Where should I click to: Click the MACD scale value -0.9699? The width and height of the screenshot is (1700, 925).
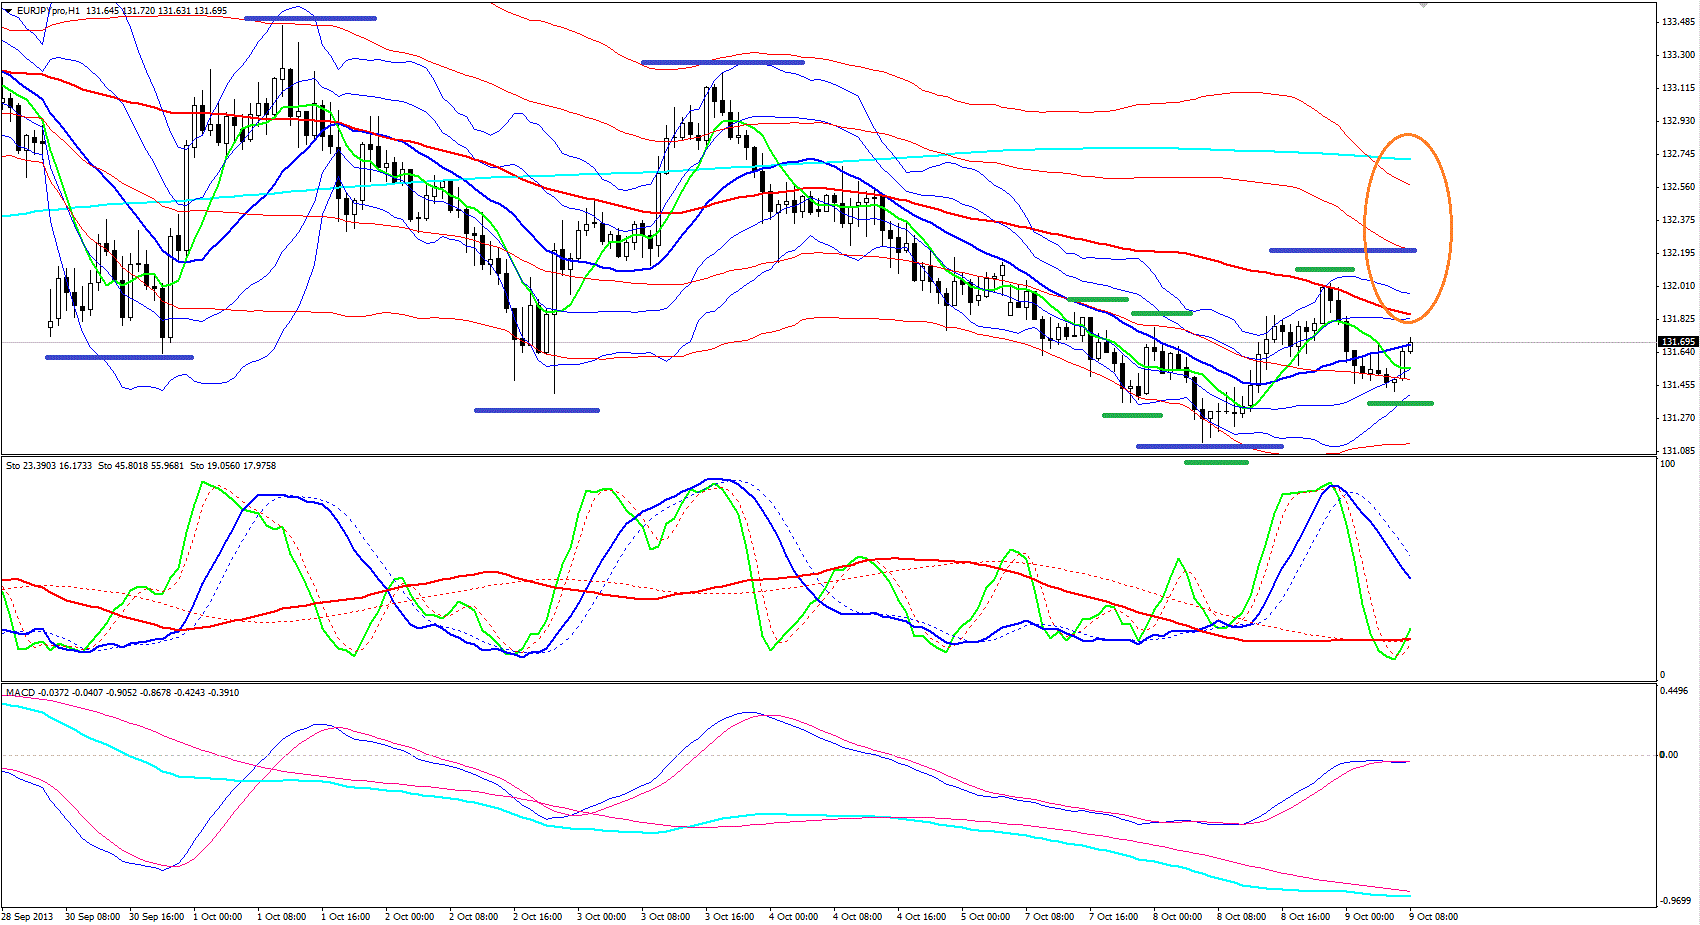coord(1676,901)
